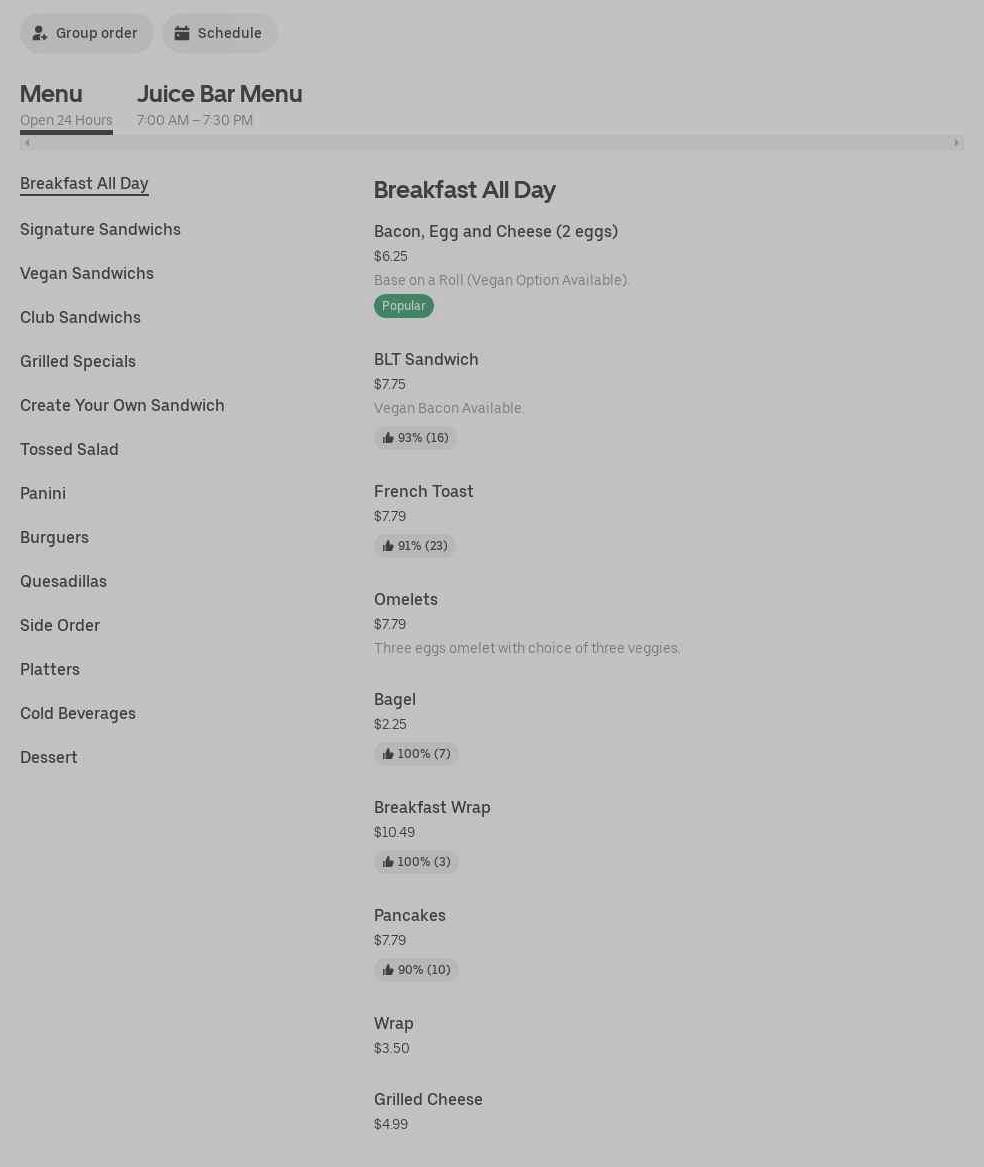Click thumbs-up rating on Pancakes
The height and width of the screenshot is (1167, 984).
(x=416, y=970)
